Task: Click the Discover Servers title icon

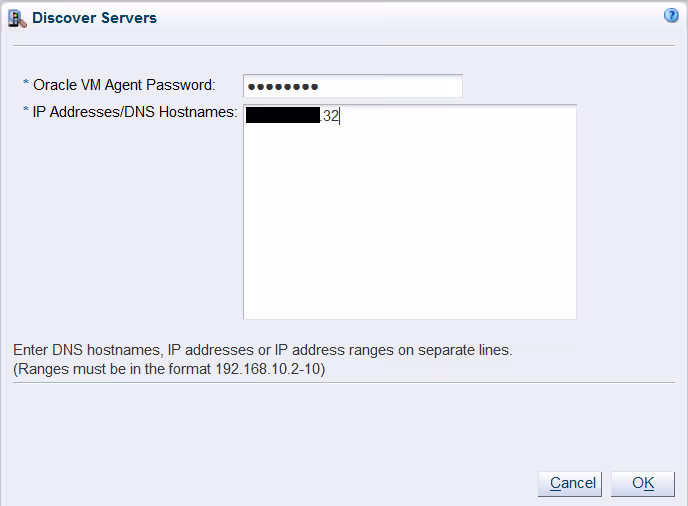Action: pos(17,18)
